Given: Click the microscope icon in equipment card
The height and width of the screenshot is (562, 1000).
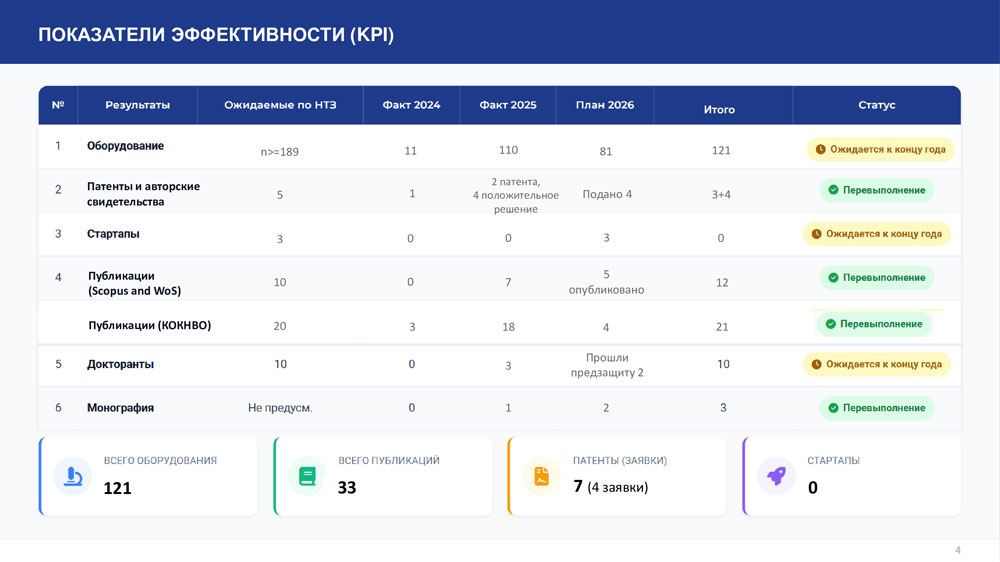Looking at the screenshot, I should point(72,476).
